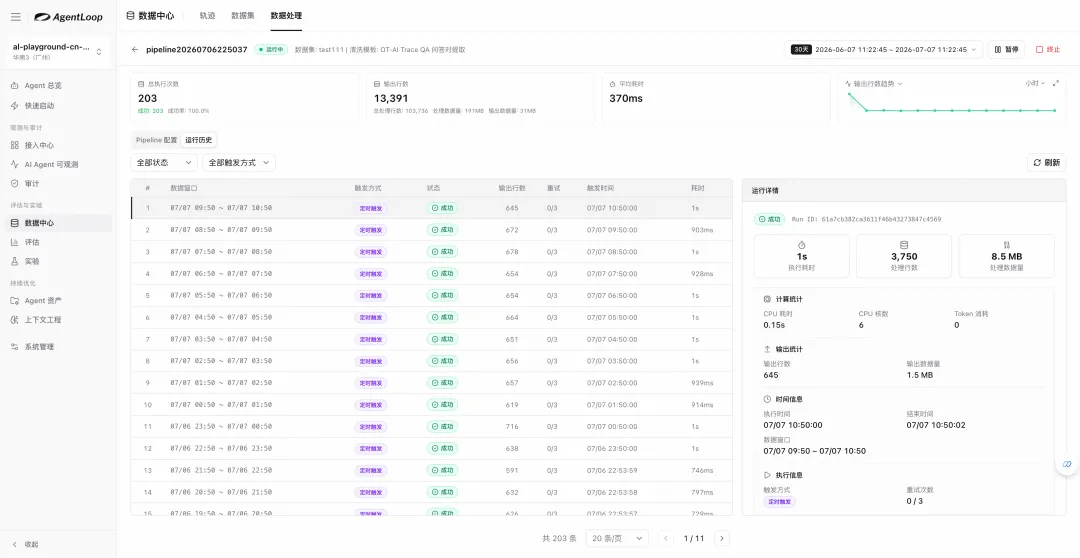Click the floating link icon at right edge
This screenshot has width=1080, height=558.
point(1067,464)
